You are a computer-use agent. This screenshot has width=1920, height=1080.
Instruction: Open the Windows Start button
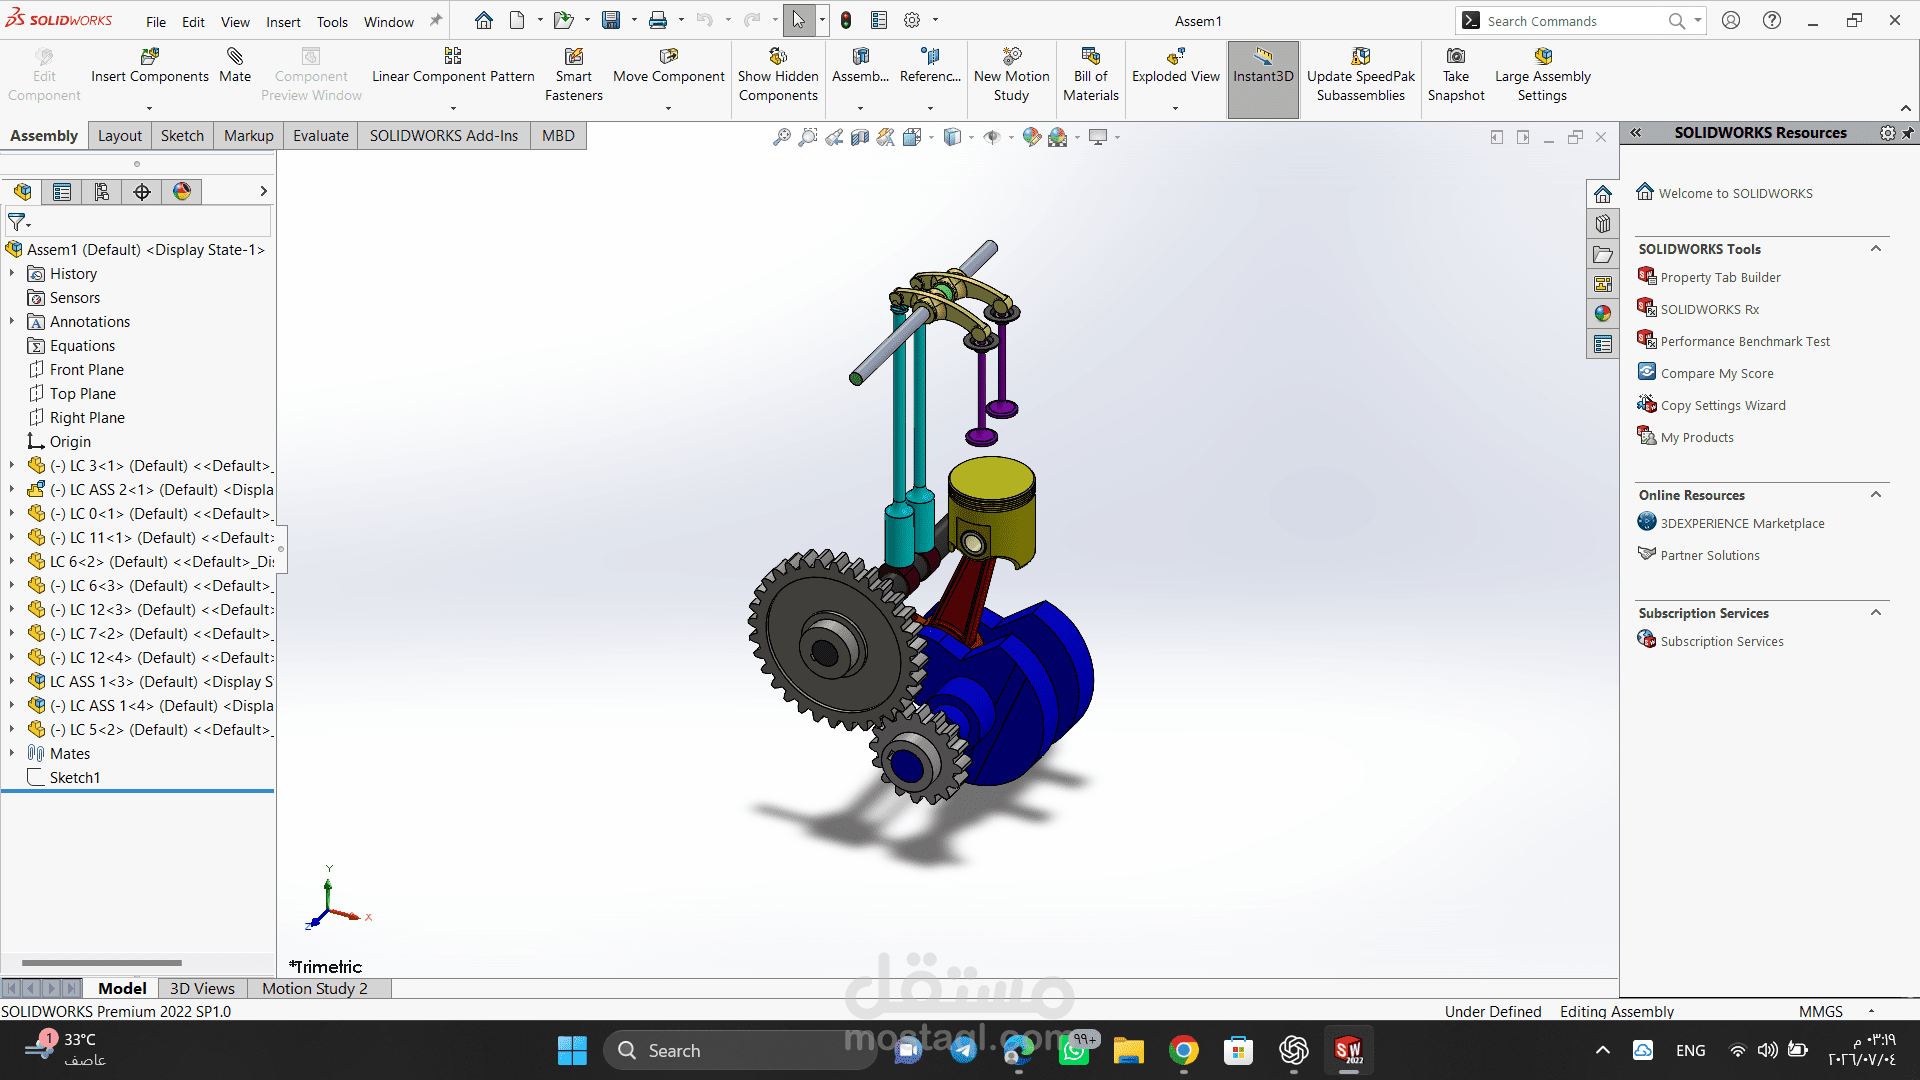click(572, 1050)
